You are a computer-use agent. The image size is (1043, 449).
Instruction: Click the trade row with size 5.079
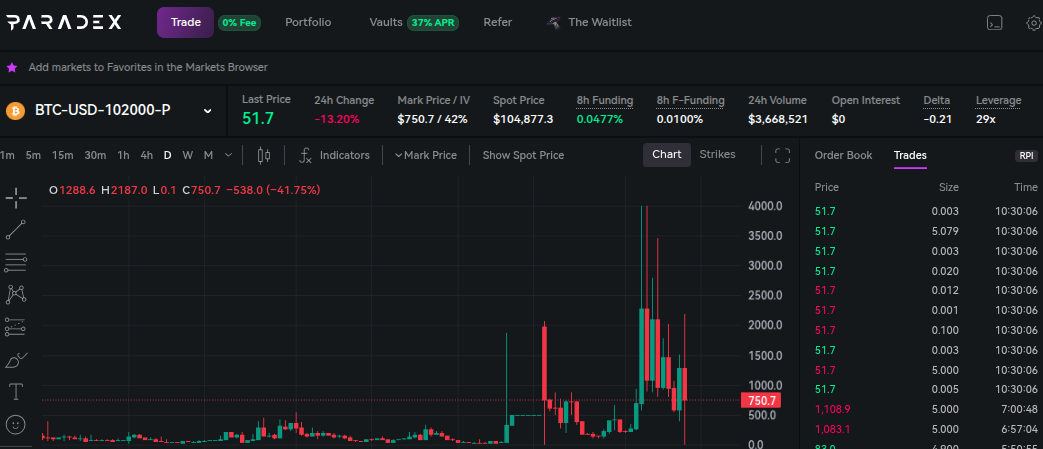pyautogui.click(x=925, y=231)
